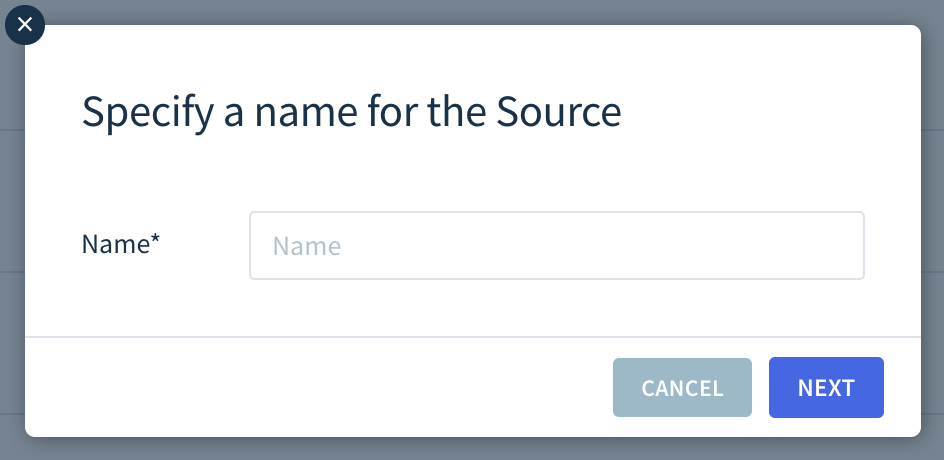
Task: Click the asterisk beside the Name label
Action: (155, 238)
